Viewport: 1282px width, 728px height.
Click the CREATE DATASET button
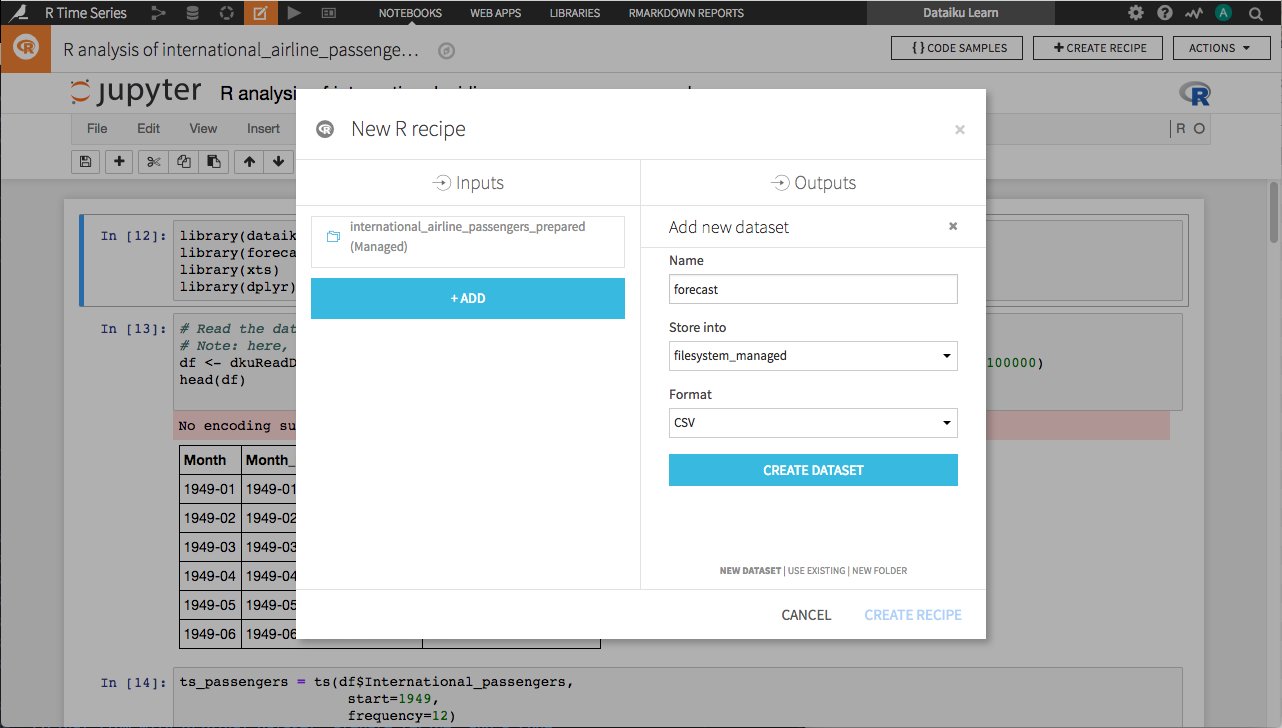813,470
